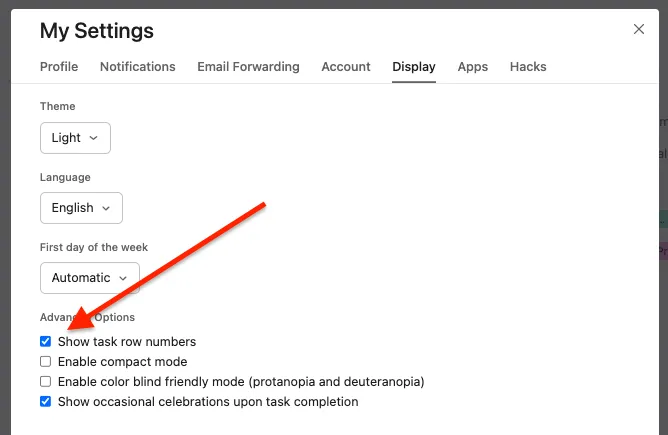Switch to the Notifications tab

[138, 67]
